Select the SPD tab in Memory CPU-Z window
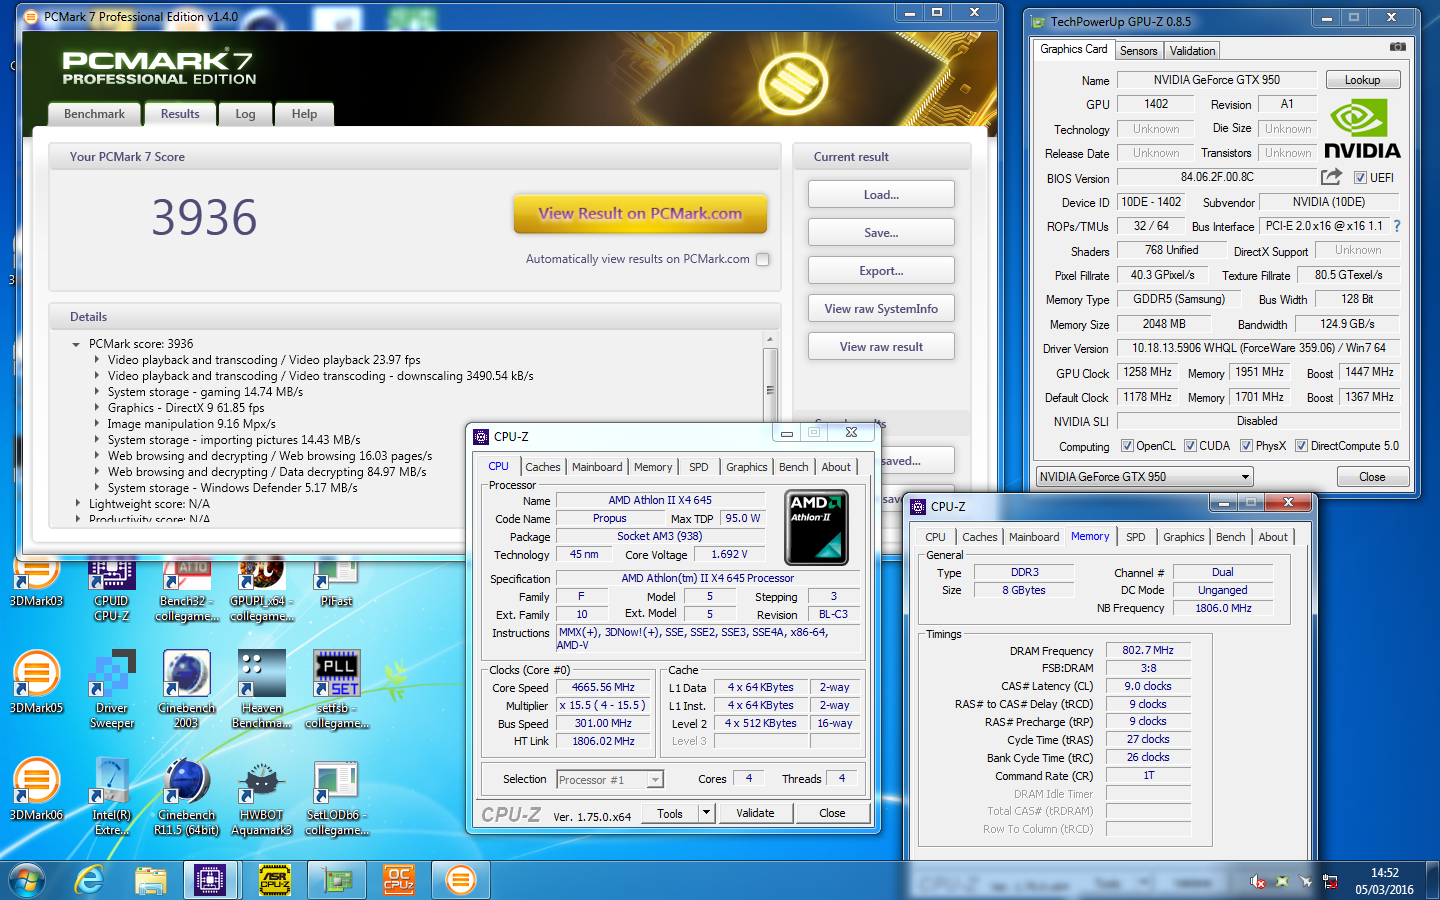Viewport: 1440px width, 900px height. pos(1136,537)
